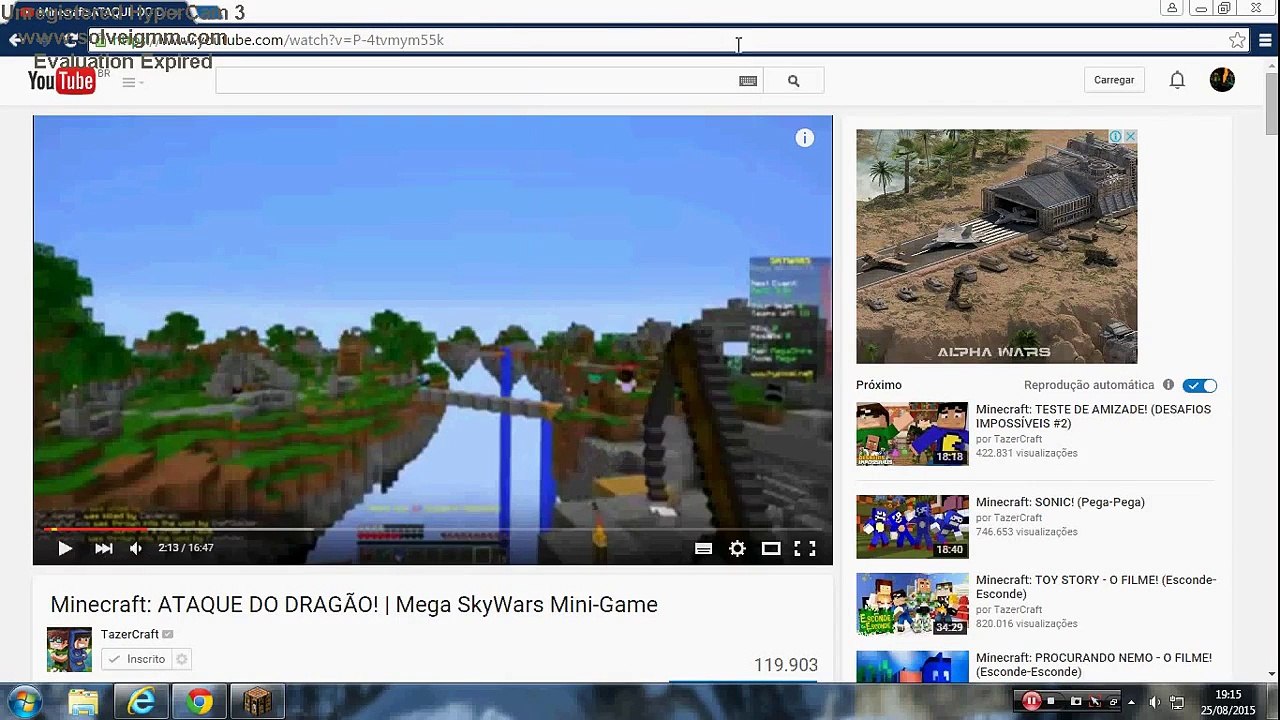Open Internet Explorer on the taskbar
This screenshot has height=720, width=1280.
point(141,703)
